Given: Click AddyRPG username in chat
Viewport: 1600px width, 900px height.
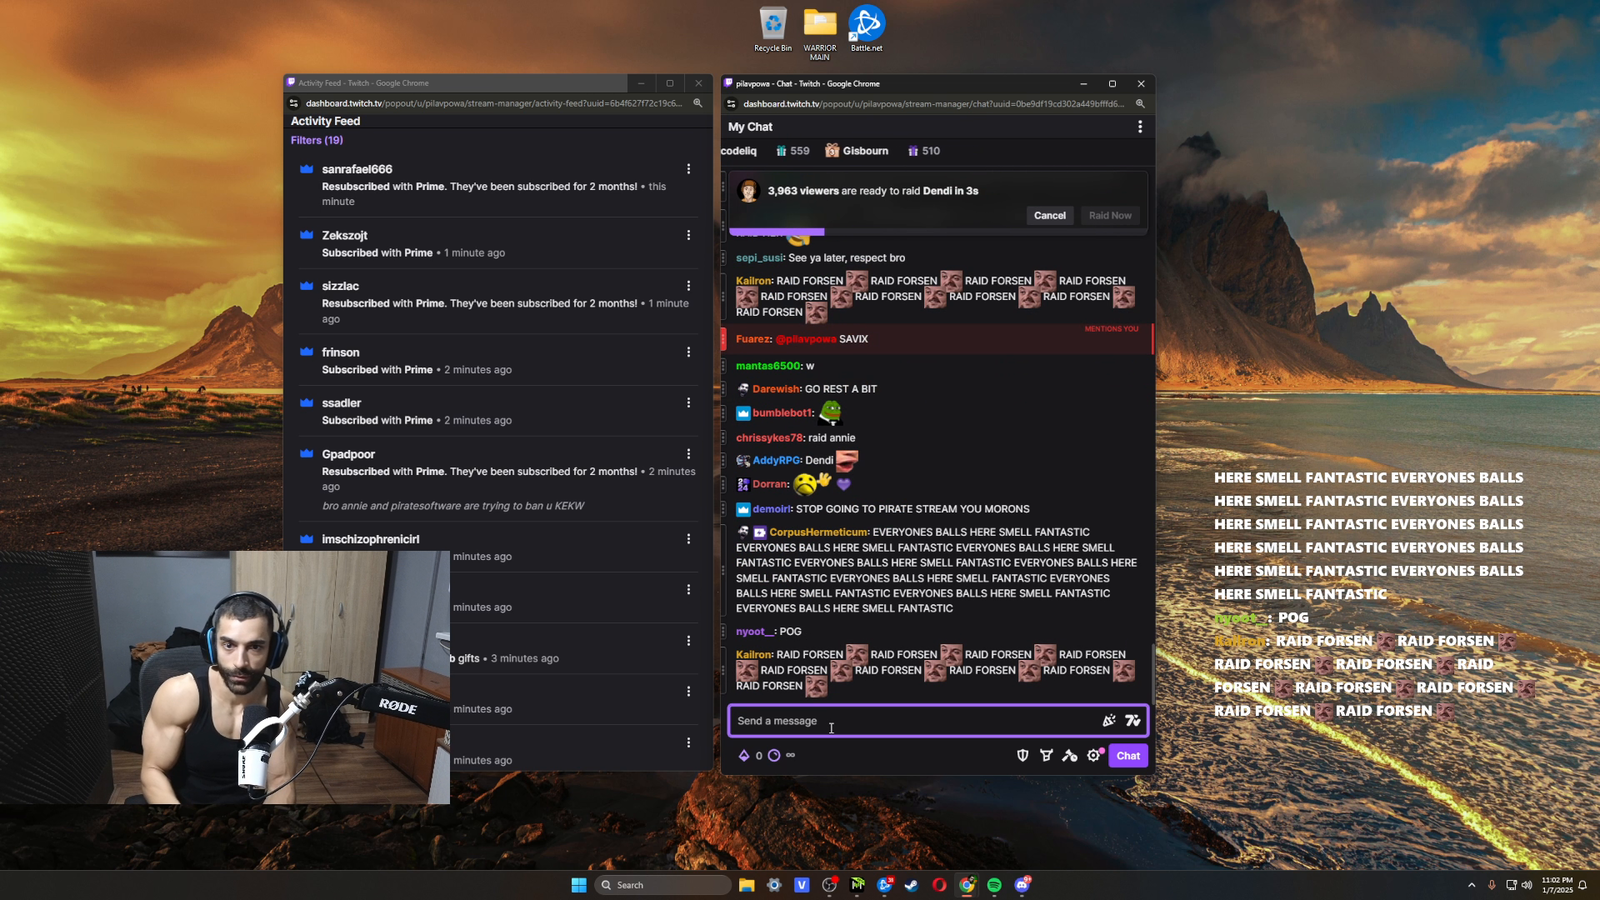Looking at the screenshot, I should 777,460.
